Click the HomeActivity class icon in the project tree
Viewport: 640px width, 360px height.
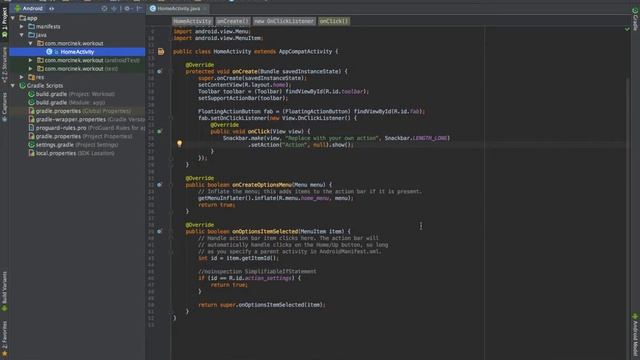point(49,52)
